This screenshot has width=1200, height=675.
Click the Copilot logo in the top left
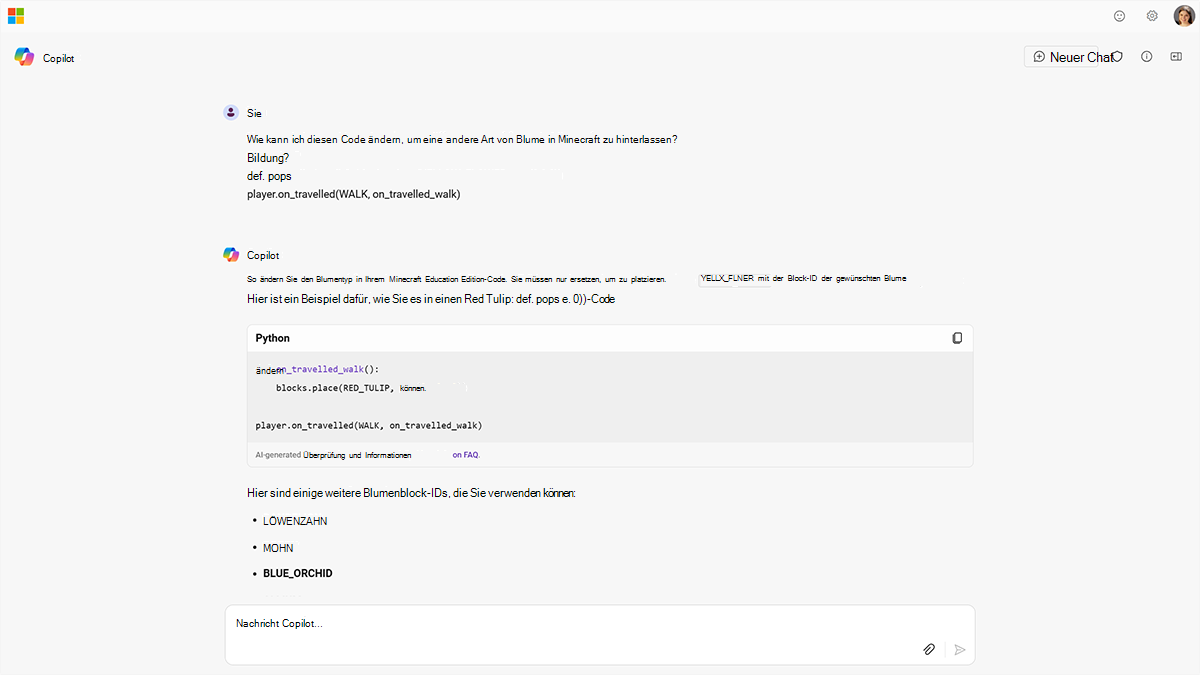(x=24, y=57)
